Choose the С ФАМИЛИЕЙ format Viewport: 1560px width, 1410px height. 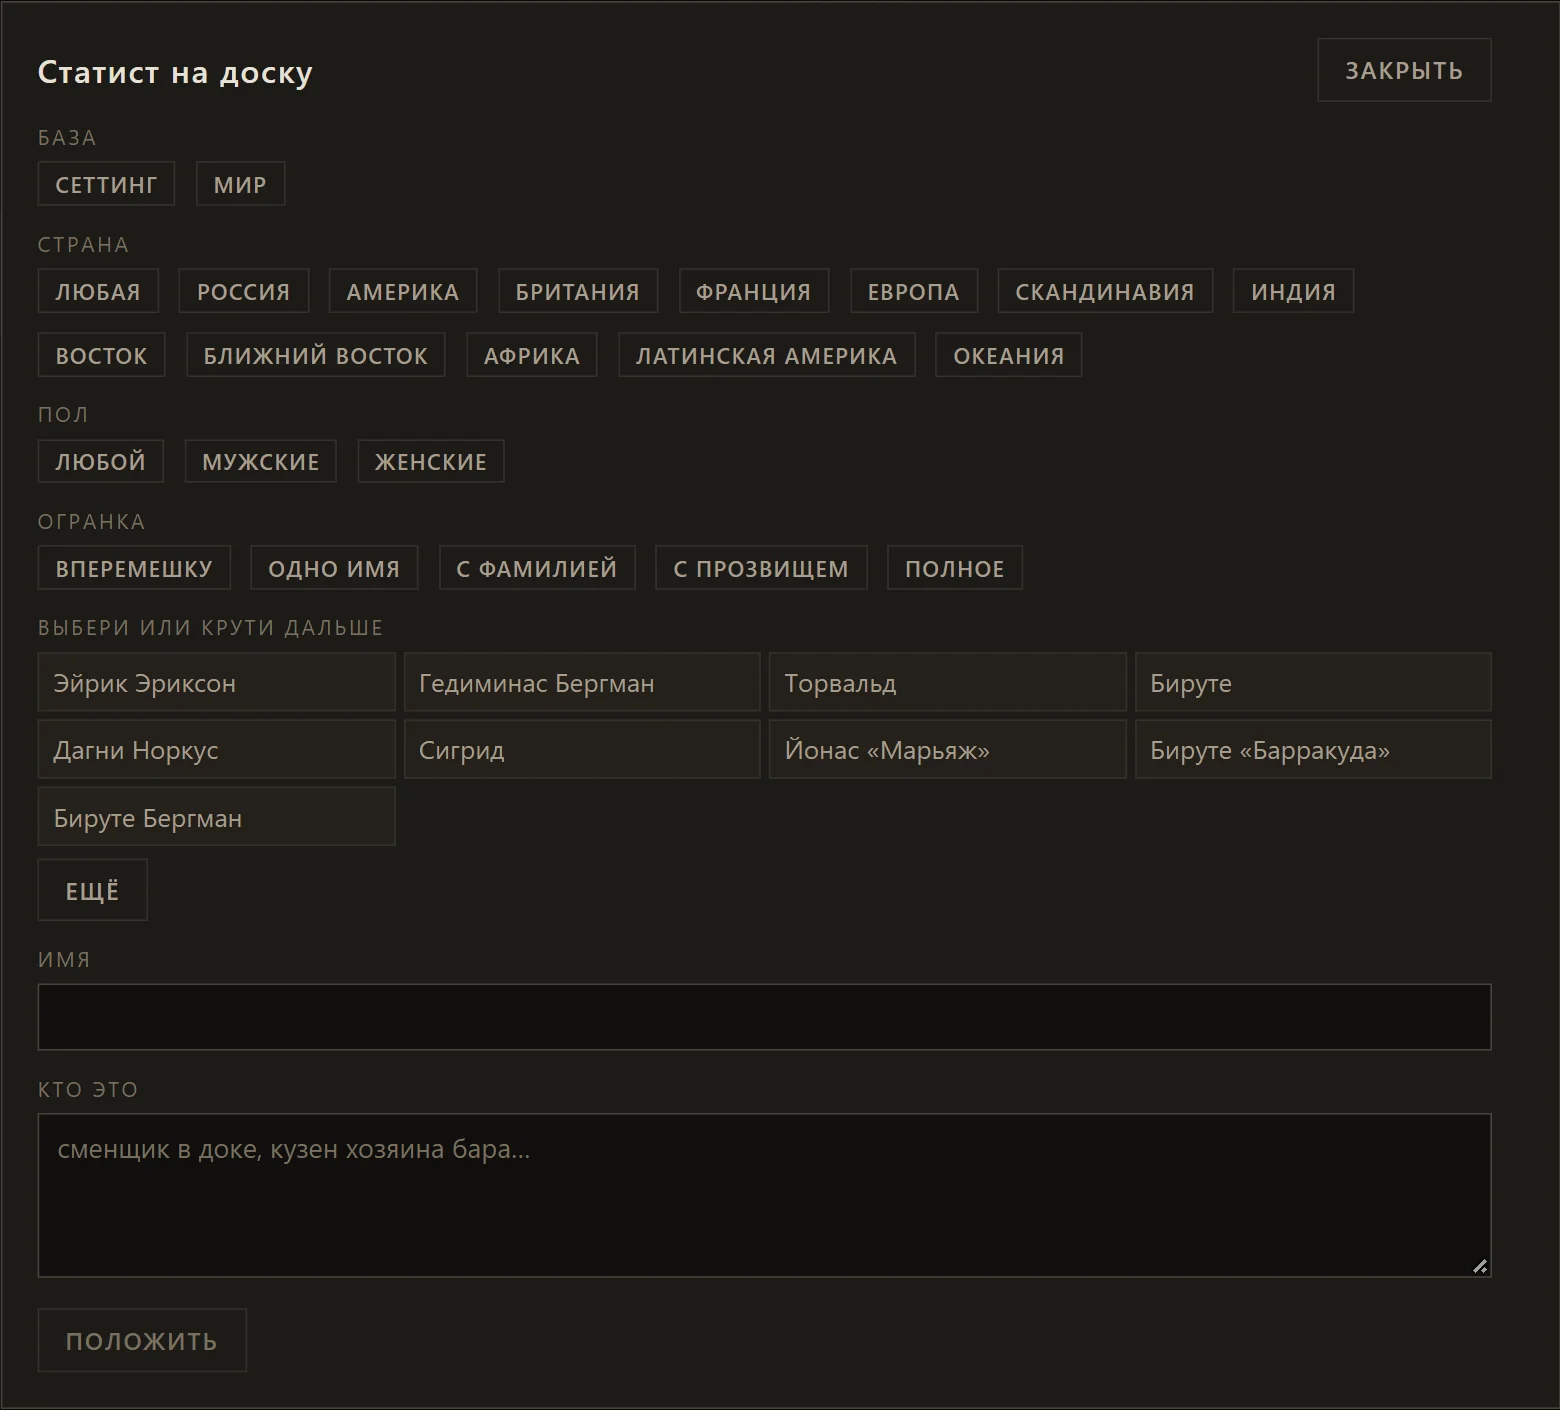537,568
